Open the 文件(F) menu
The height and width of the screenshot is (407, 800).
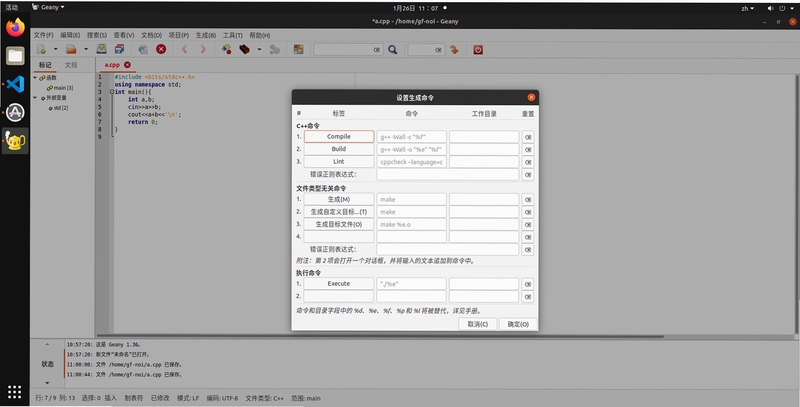pos(43,35)
